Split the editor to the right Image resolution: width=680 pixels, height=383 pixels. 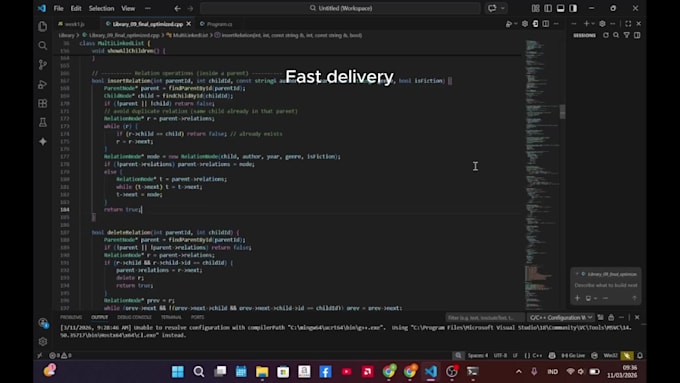pyautogui.click(x=546, y=24)
